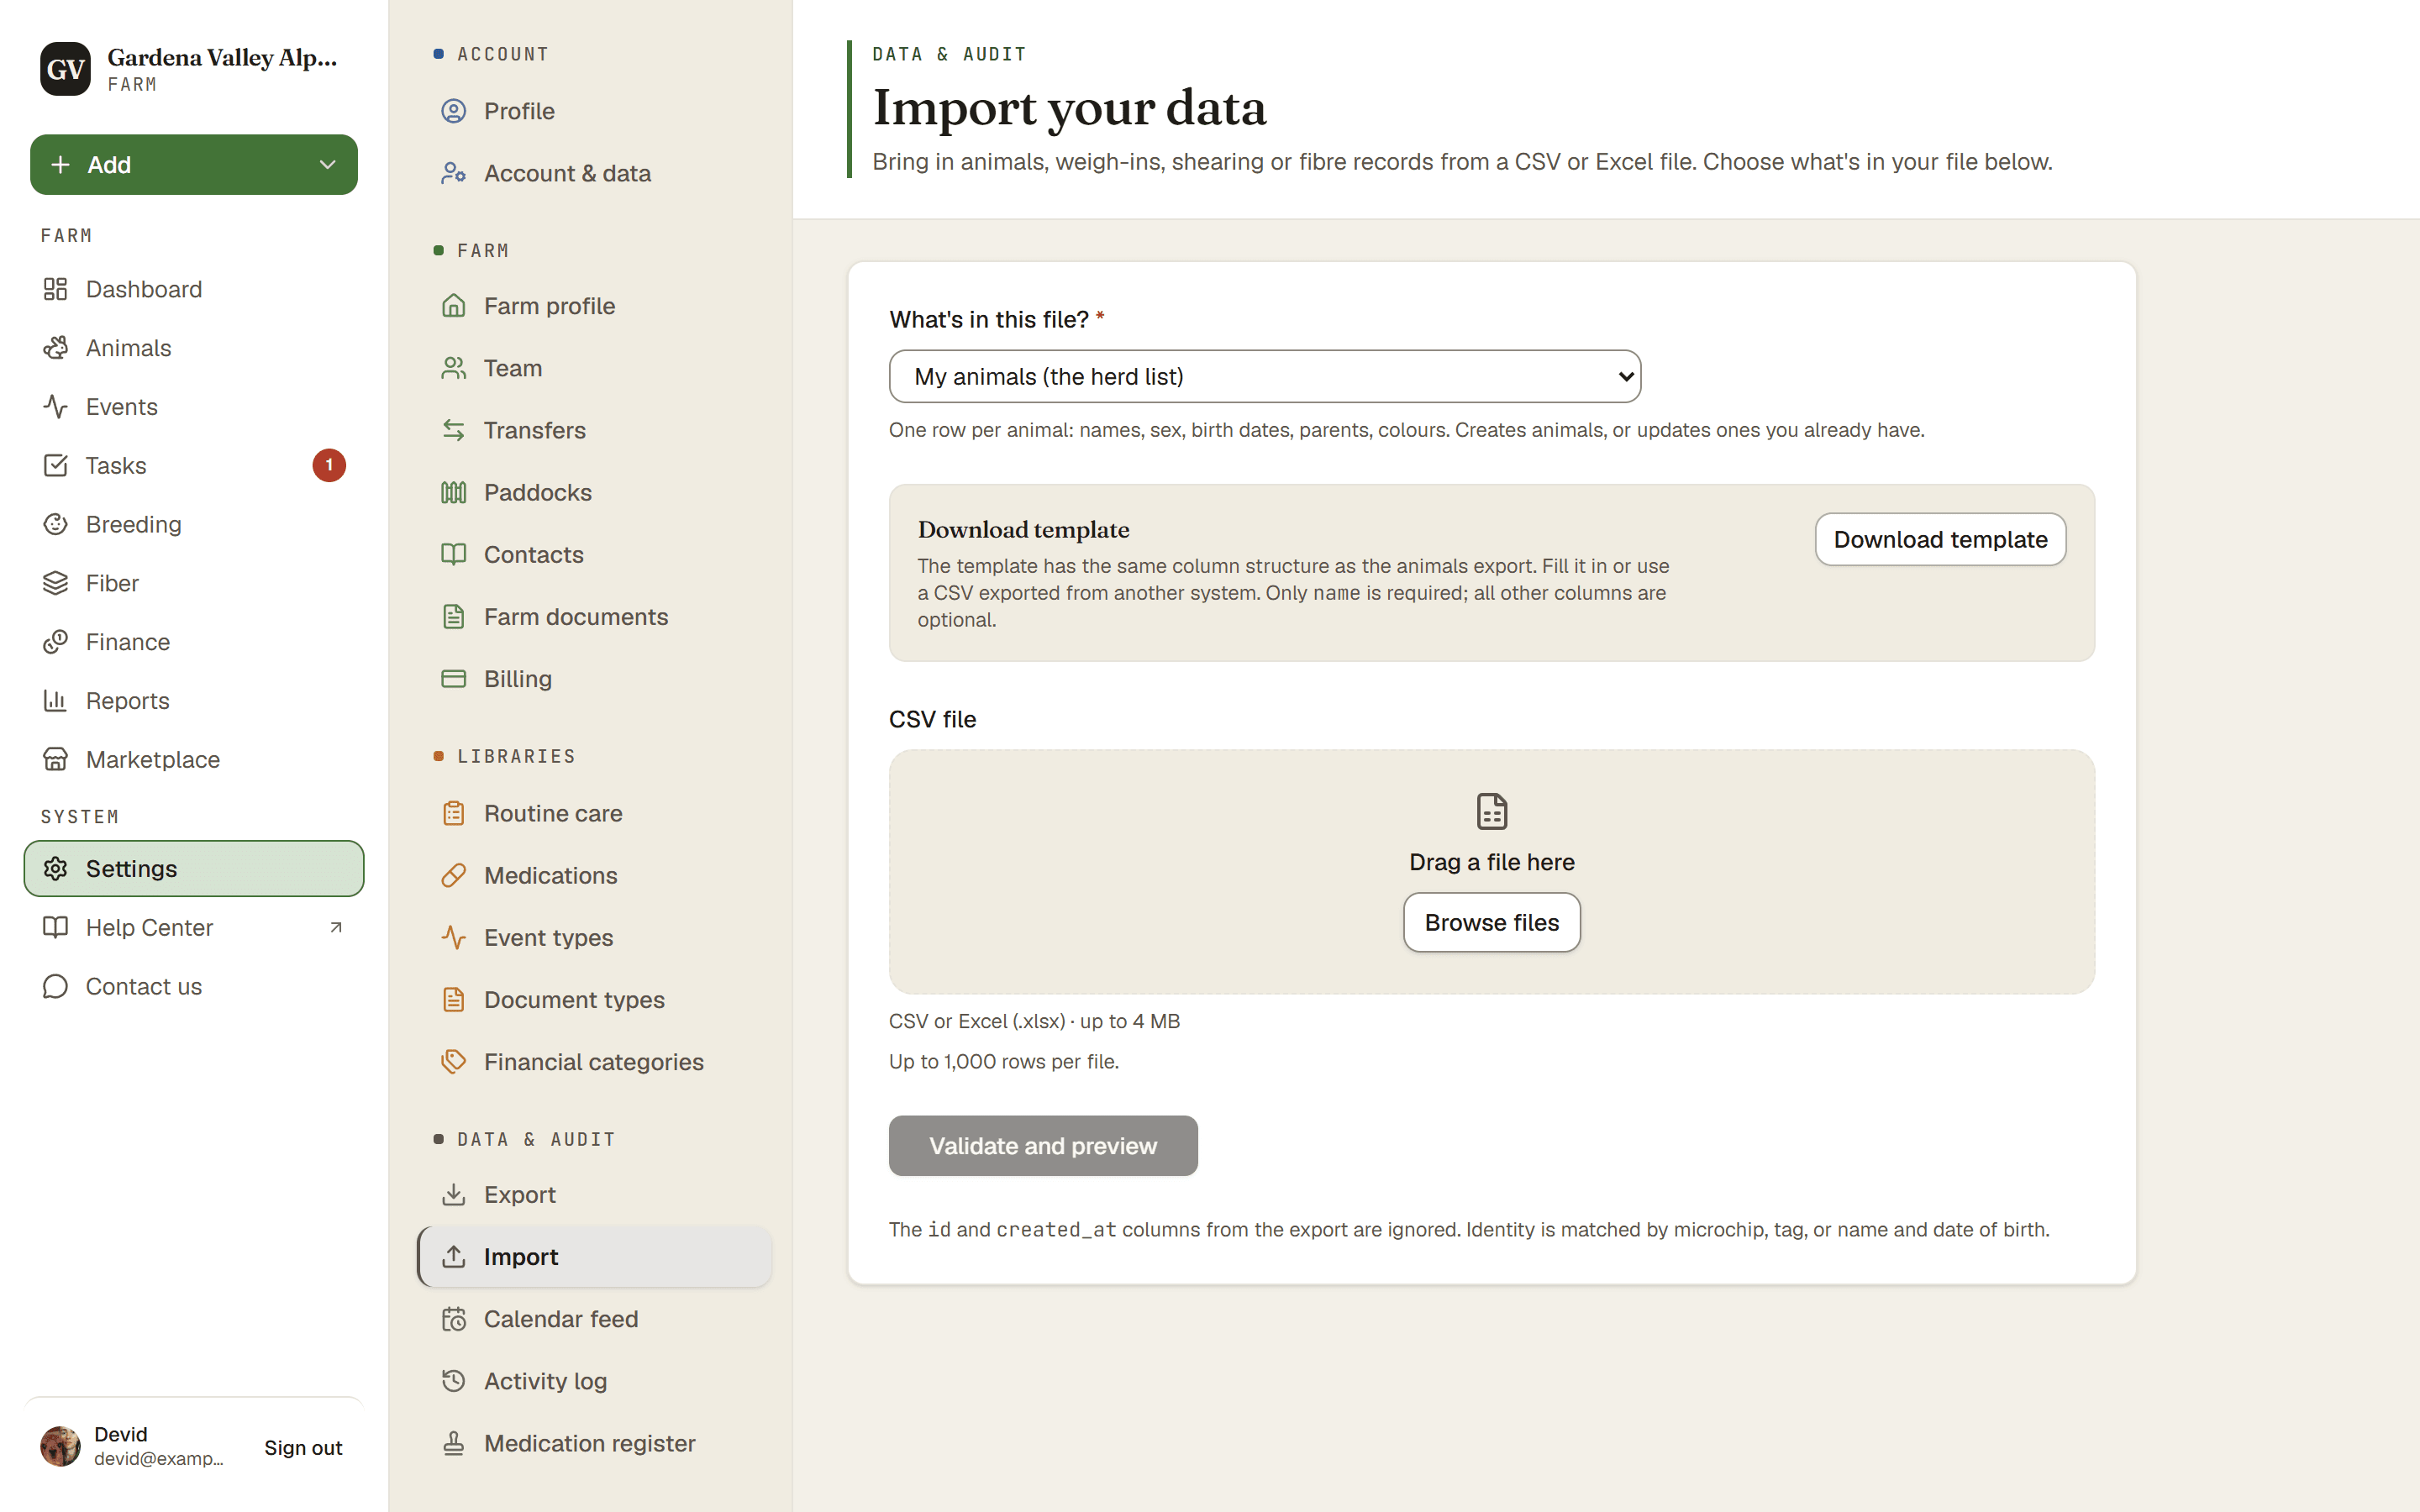Click the Events pulse icon in the main sidebar
The width and height of the screenshot is (2420, 1512).
click(x=55, y=407)
